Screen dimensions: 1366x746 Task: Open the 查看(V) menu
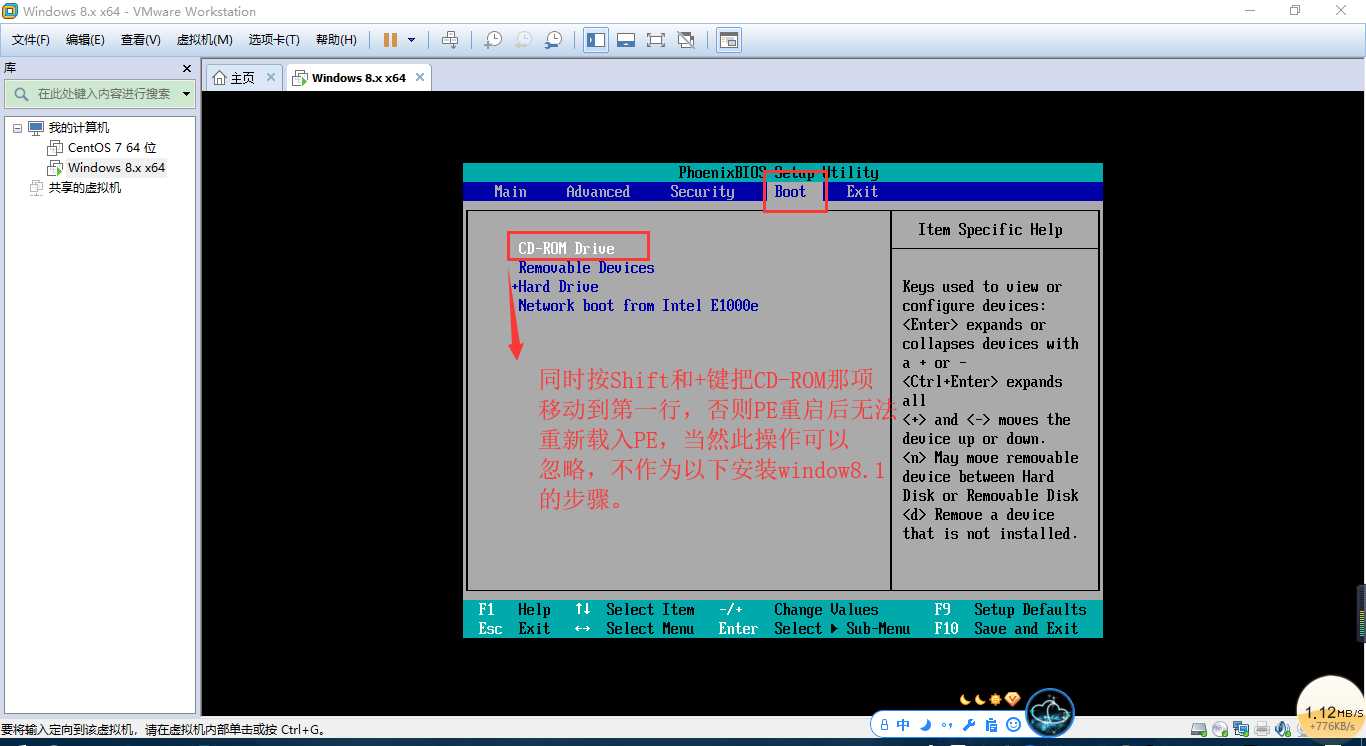(x=141, y=40)
